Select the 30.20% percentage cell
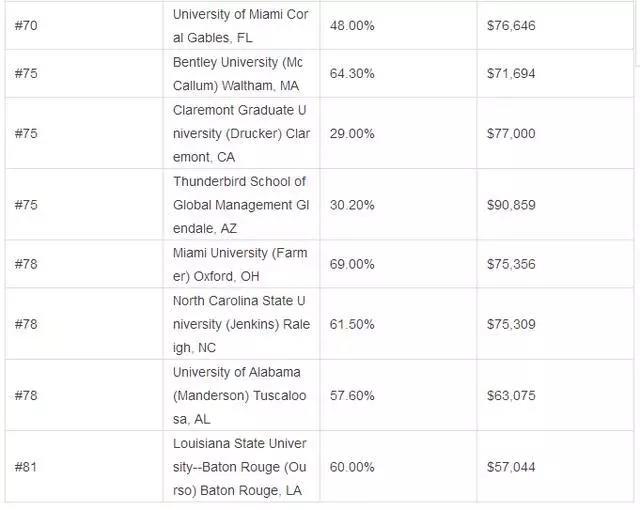This screenshot has height=510, width=640. (398, 205)
